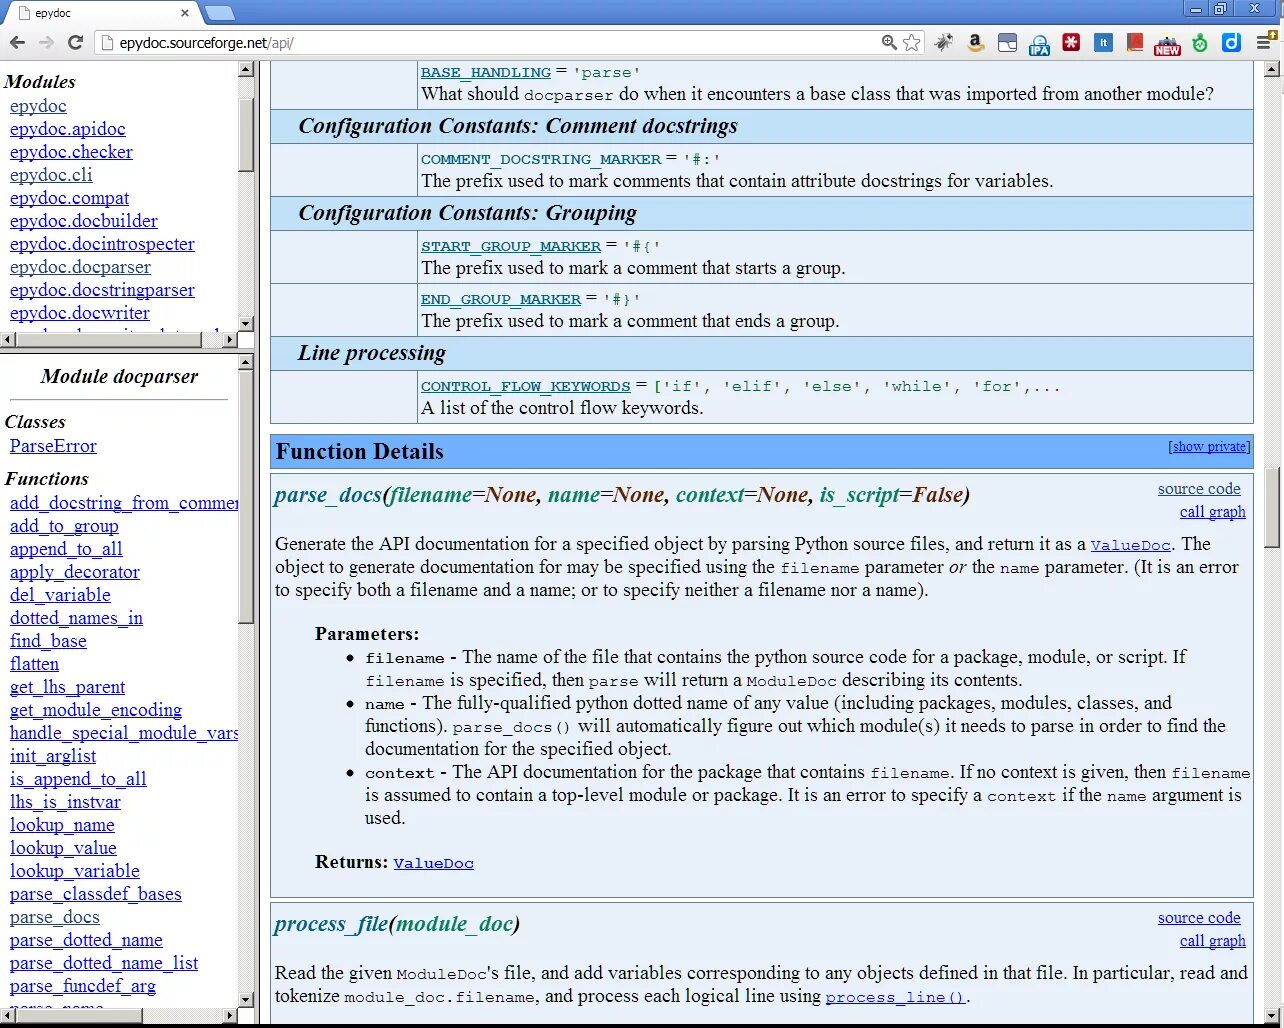
Task: Open the red asterisk LastPass extension
Action: click(1071, 42)
